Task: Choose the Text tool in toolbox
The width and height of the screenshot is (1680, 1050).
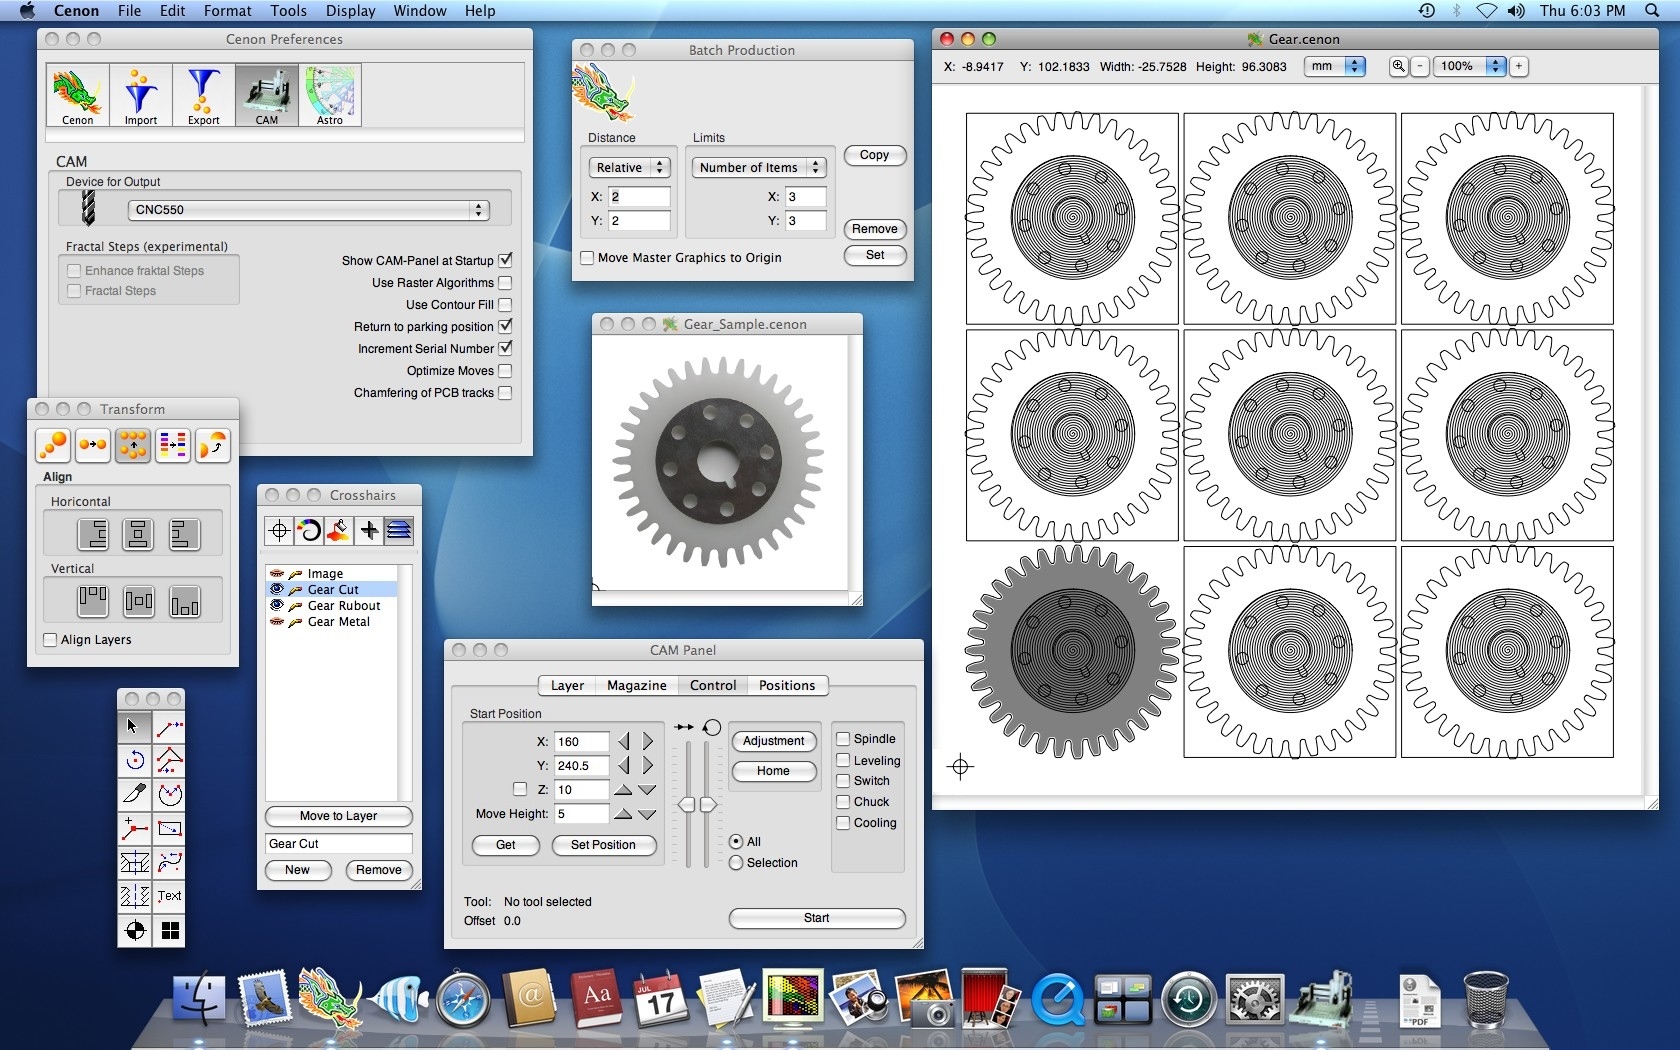Action: pyautogui.click(x=170, y=896)
